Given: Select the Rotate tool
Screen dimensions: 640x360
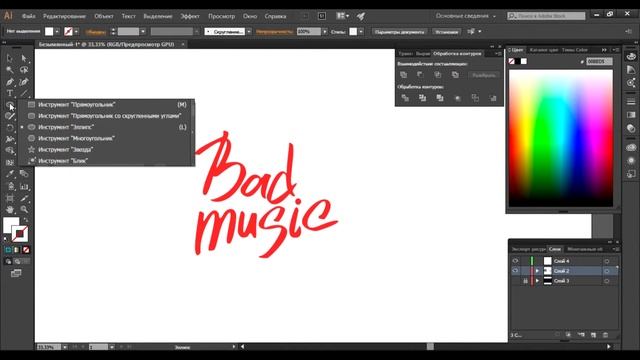Looking at the screenshot, I should [x=9, y=128].
